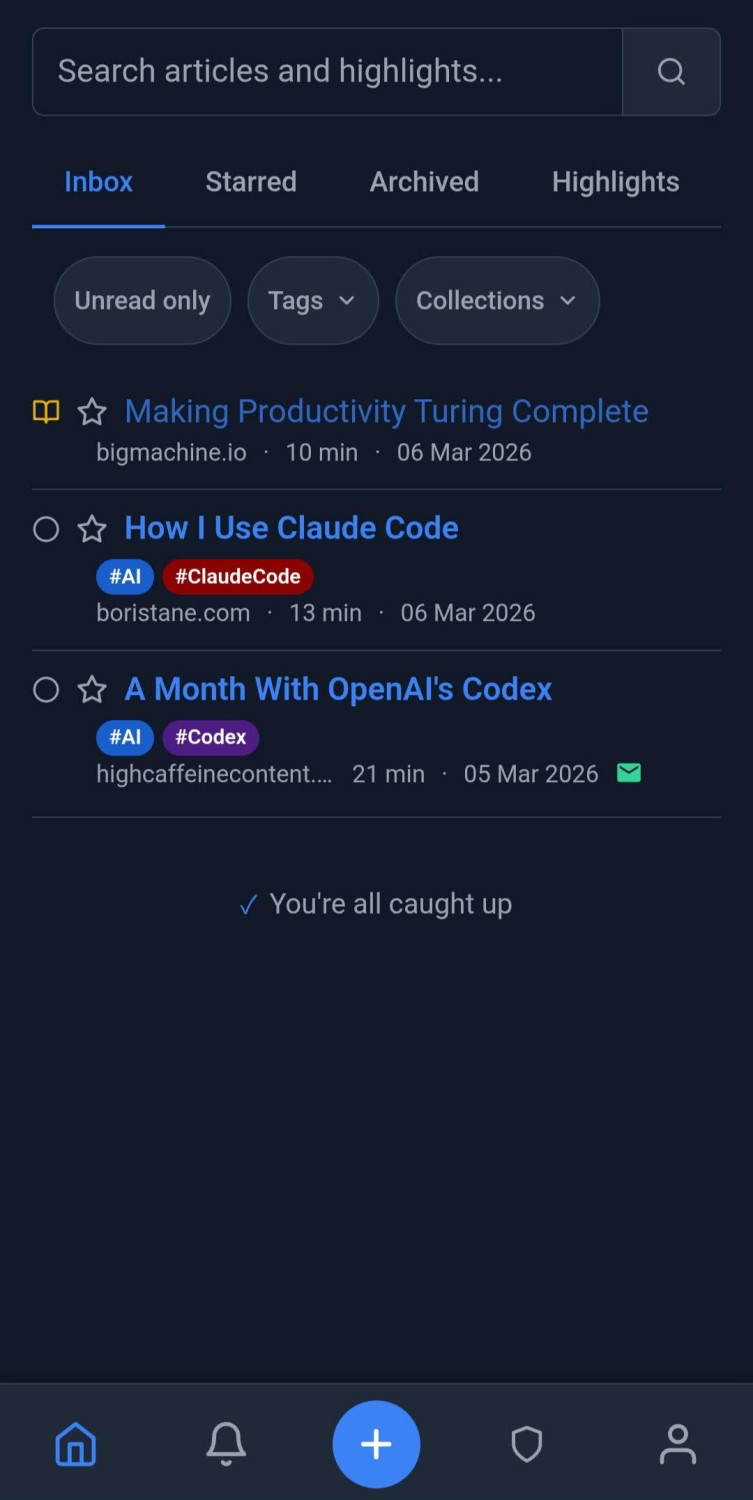Mark How I Use Claude Code as read
Screen dimensions: 753x1500
pos(46,529)
